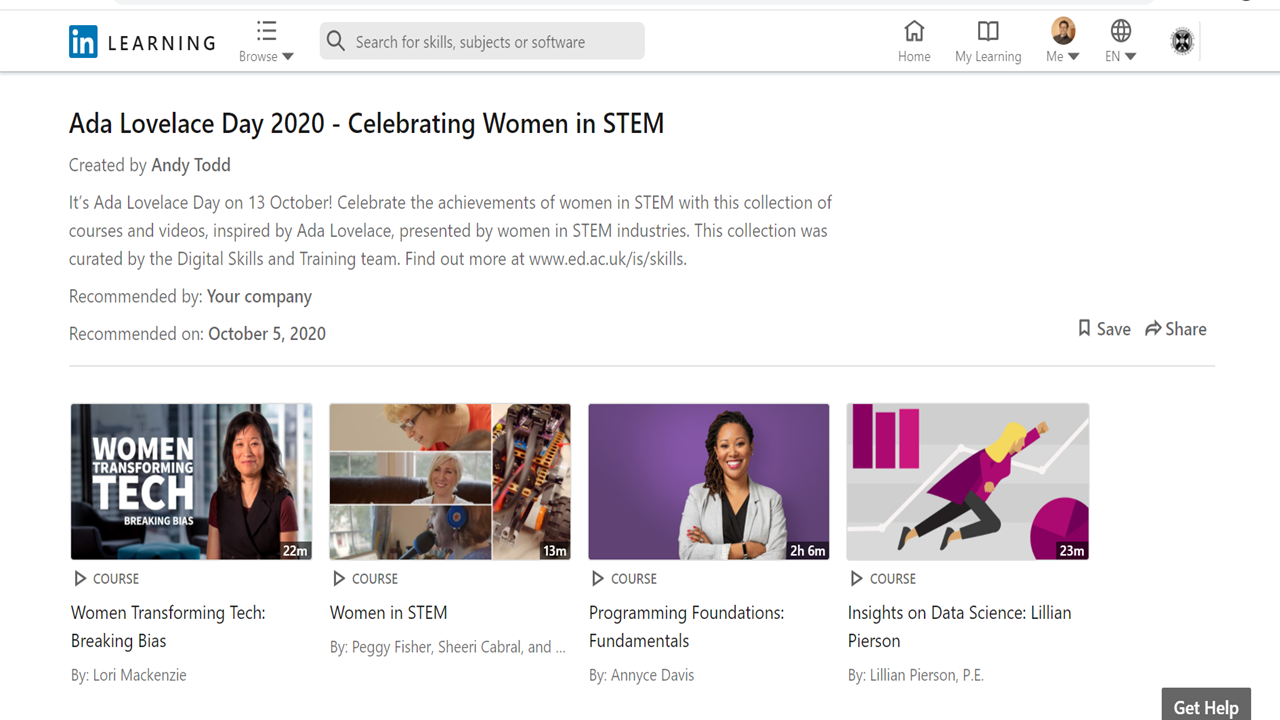Screen dimensions: 1280x720
Task: Click COURSE label under Programming Foundations thumbnail
Action: pyautogui.click(x=634, y=578)
